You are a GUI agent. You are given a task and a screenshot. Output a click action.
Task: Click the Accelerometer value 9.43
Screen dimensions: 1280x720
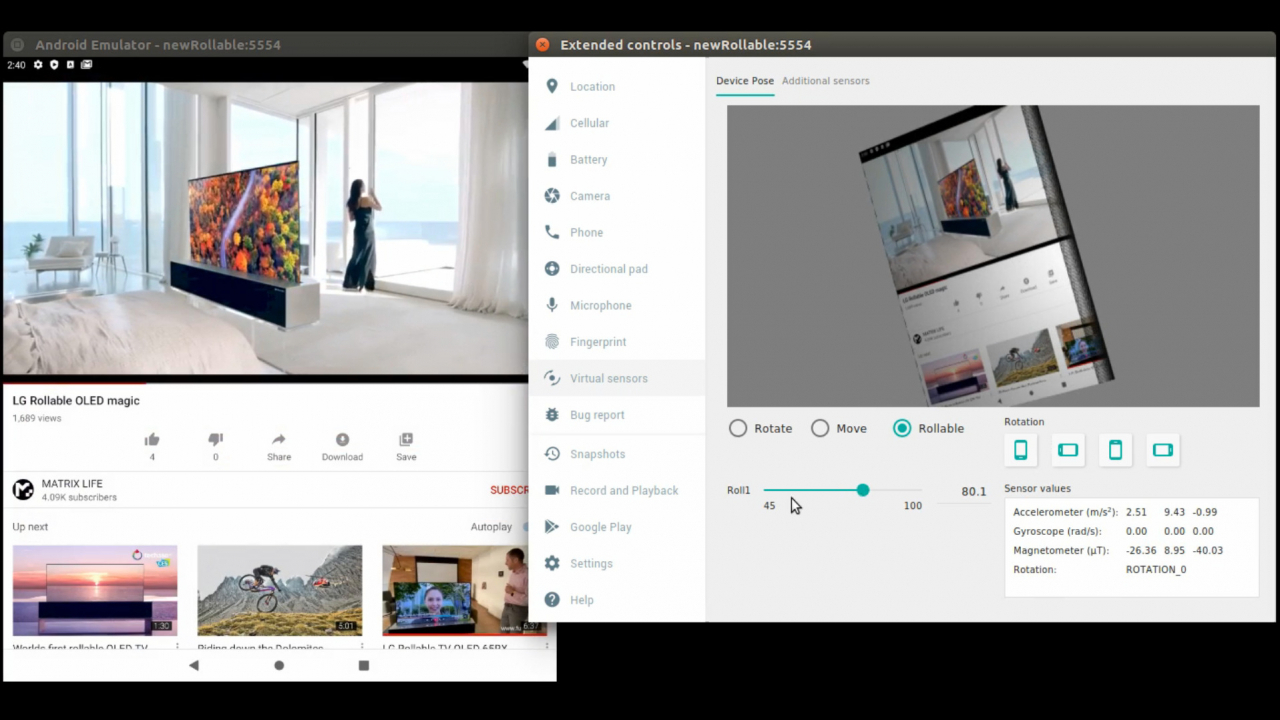(1174, 512)
